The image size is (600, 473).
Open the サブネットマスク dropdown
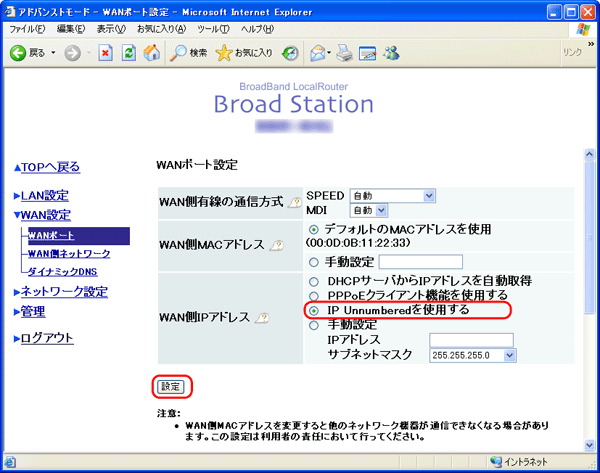[x=472, y=355]
